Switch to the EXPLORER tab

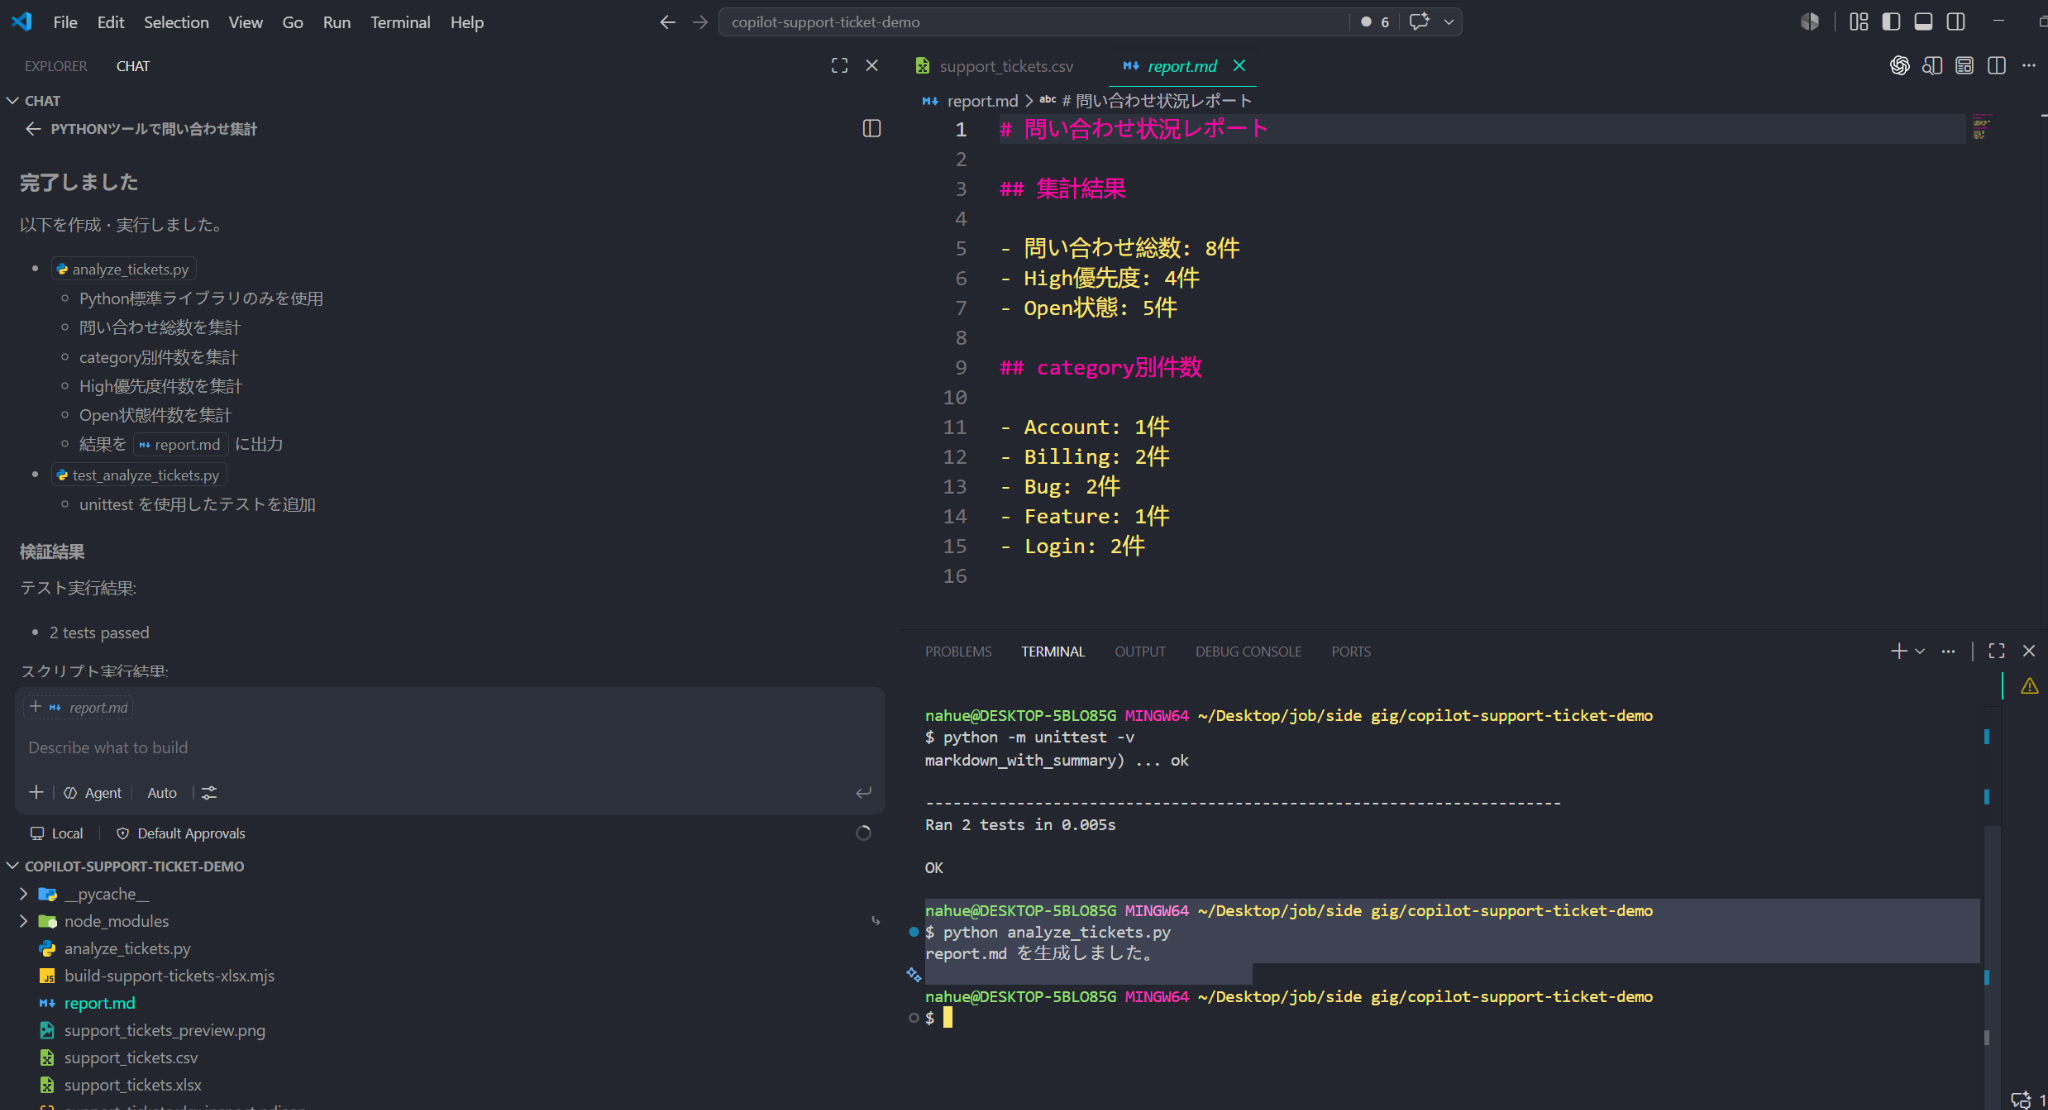pyautogui.click(x=56, y=66)
